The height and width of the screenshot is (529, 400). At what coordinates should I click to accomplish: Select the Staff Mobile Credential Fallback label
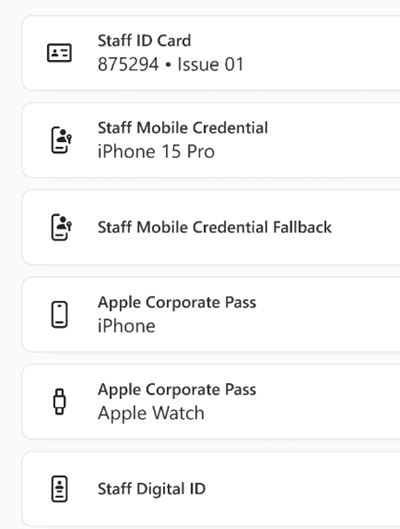pyautogui.click(x=215, y=227)
